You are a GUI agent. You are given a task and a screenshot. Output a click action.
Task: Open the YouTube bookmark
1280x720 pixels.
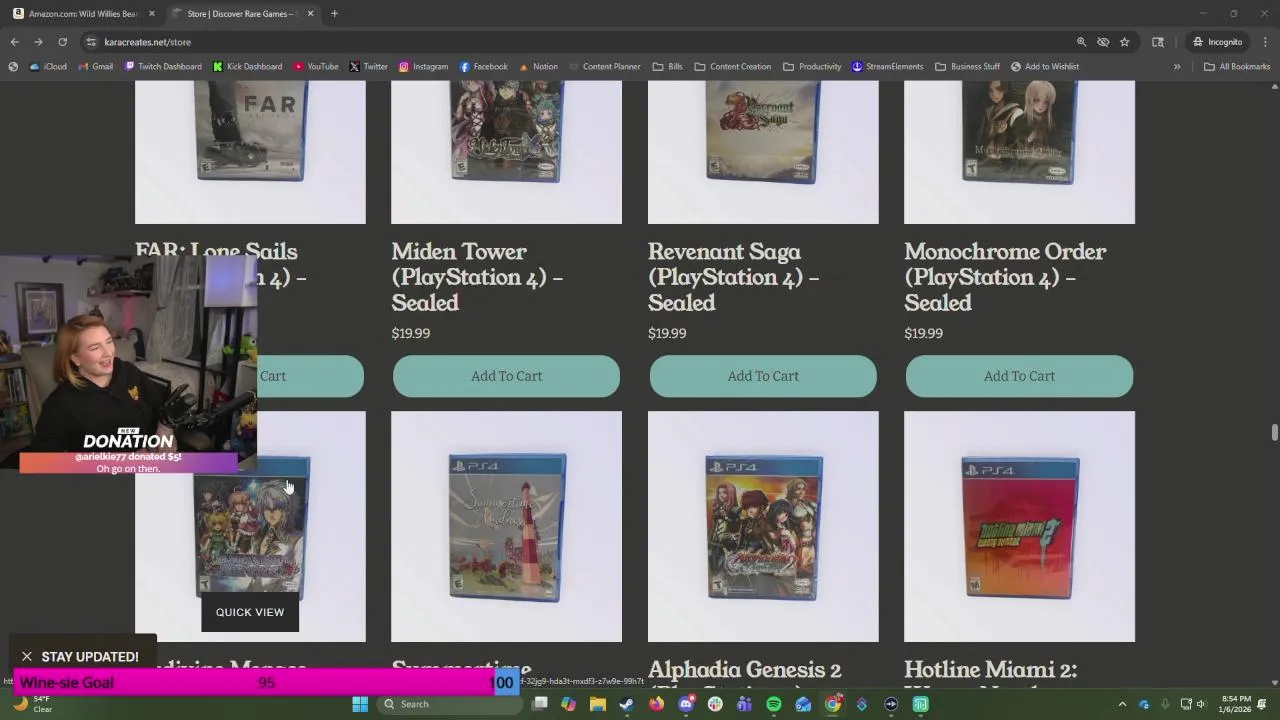point(316,67)
